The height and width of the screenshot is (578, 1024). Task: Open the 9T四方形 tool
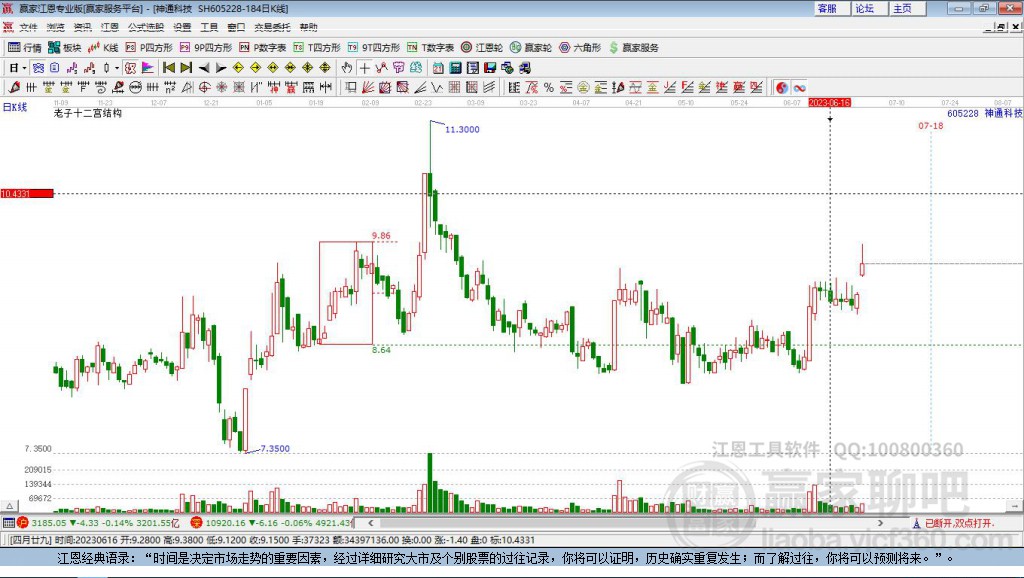374,48
